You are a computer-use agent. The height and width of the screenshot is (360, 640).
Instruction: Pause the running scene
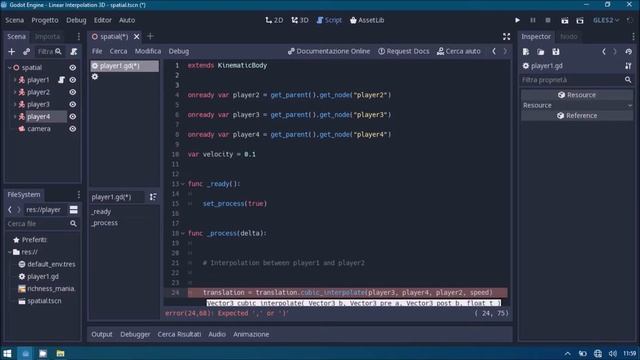click(x=533, y=20)
